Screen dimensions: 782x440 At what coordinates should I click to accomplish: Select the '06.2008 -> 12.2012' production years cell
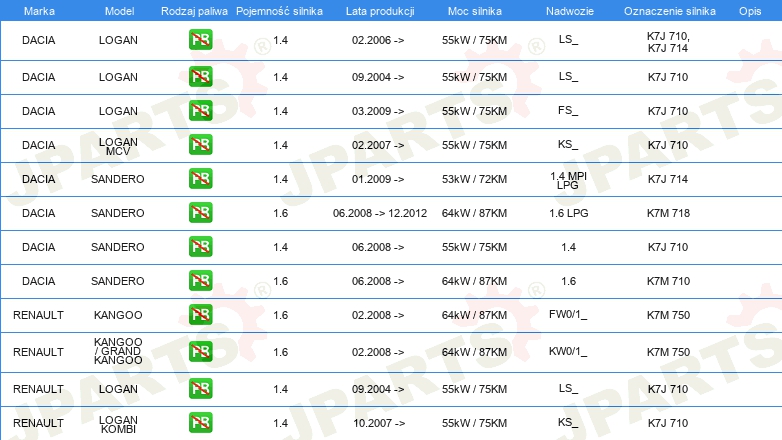click(x=380, y=213)
